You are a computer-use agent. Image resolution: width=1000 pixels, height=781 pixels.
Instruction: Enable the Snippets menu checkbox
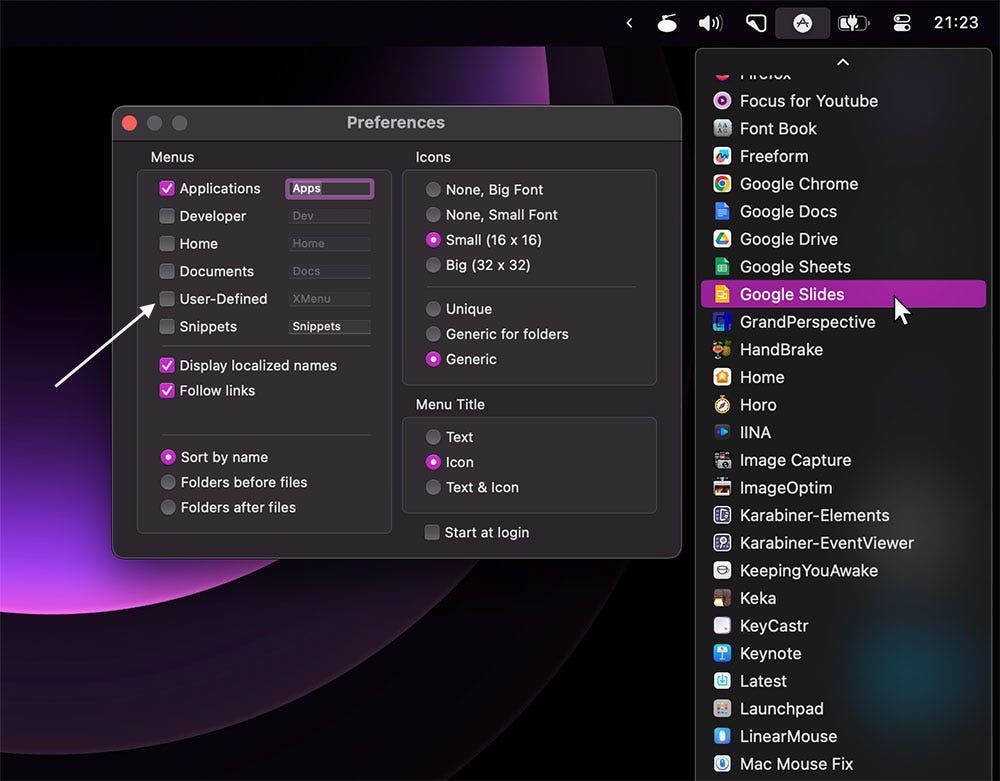(x=166, y=326)
